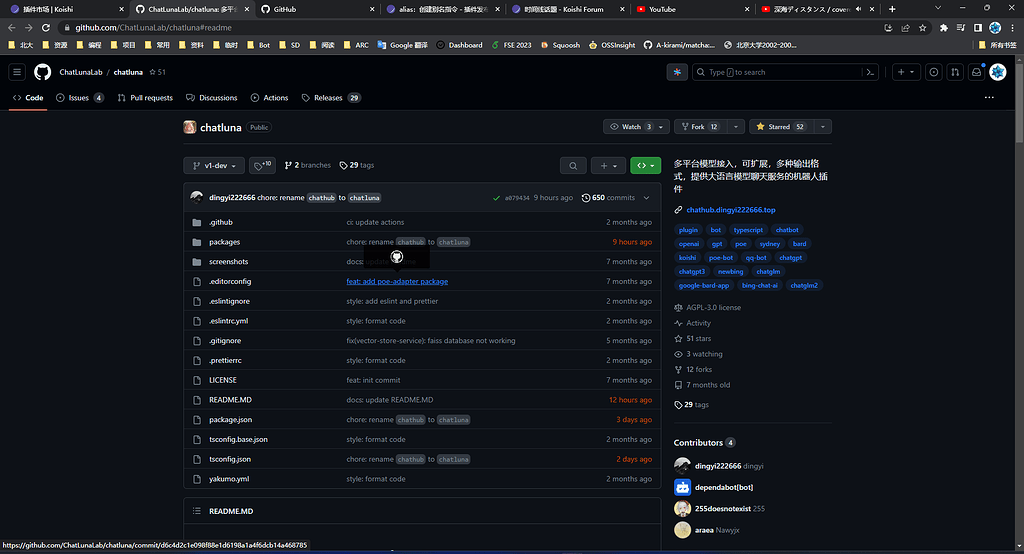Viewport: 1024px width, 554px height.
Task: Expand the Watch options dropdown arrow
Action: click(662, 127)
